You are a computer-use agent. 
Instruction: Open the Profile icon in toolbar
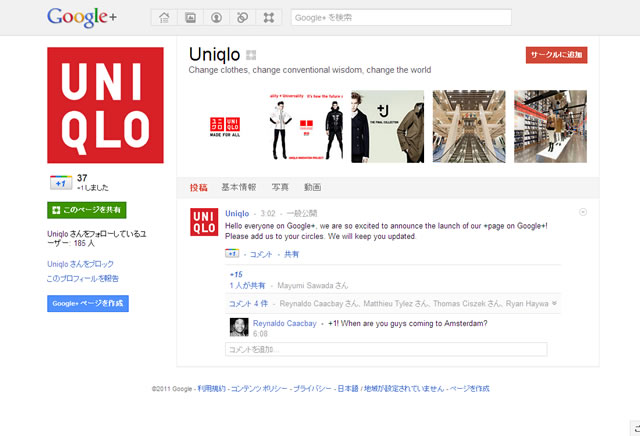click(216, 18)
